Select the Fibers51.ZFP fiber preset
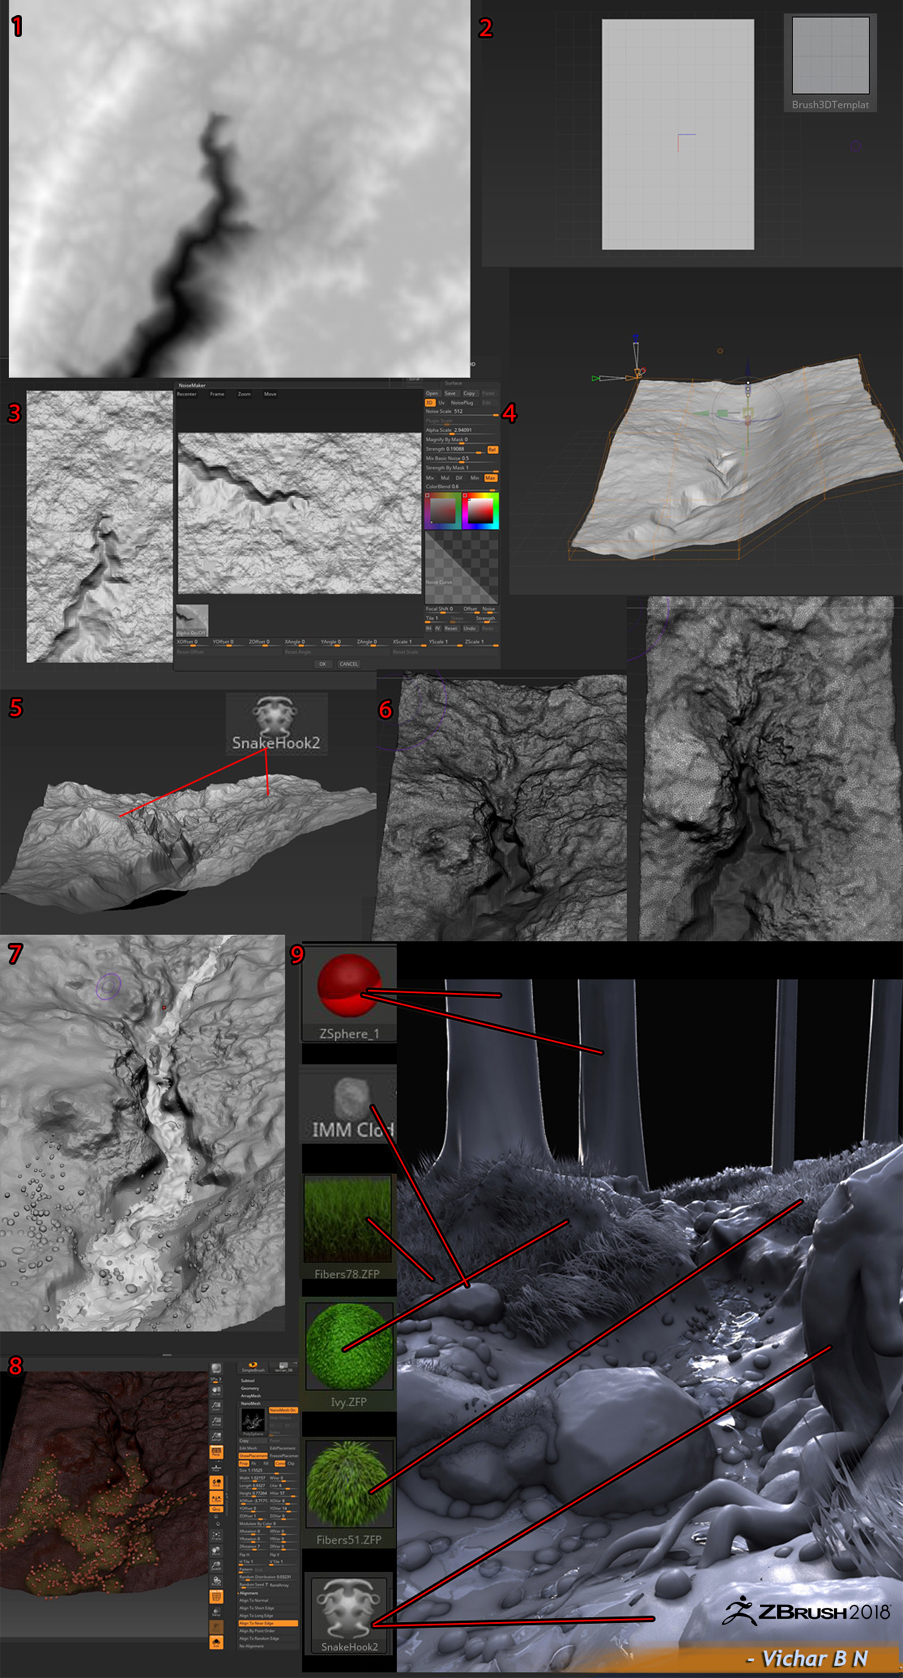The height and width of the screenshot is (1678, 903). [348, 1492]
